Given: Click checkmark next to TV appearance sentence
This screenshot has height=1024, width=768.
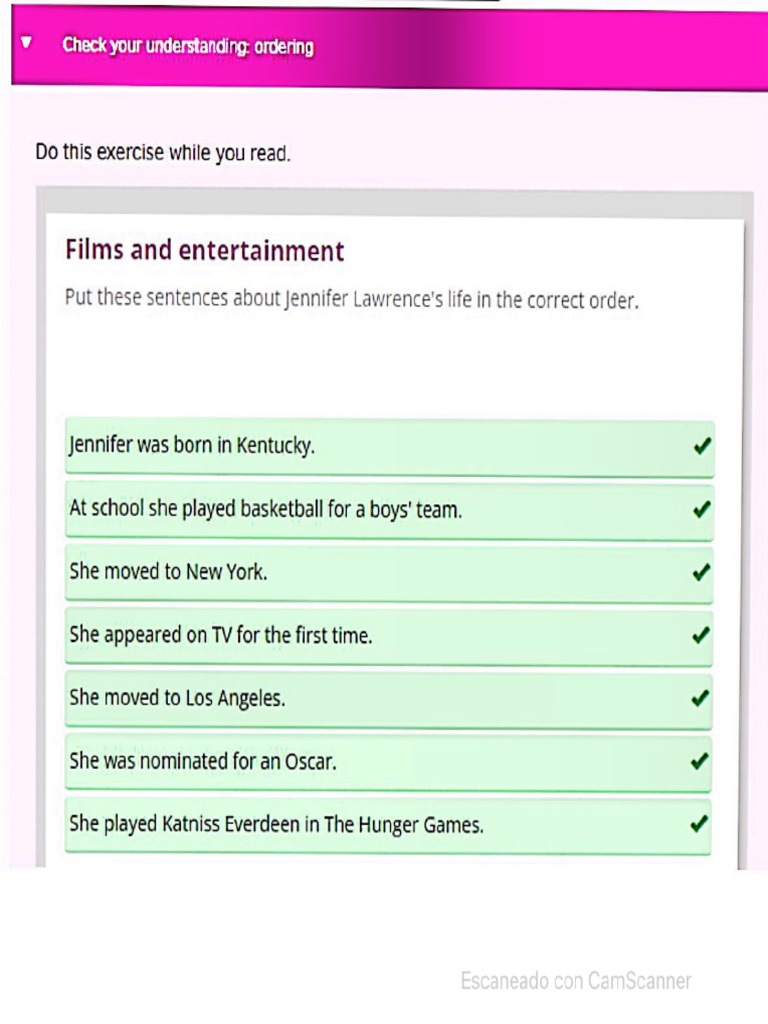Looking at the screenshot, I should pos(702,635).
